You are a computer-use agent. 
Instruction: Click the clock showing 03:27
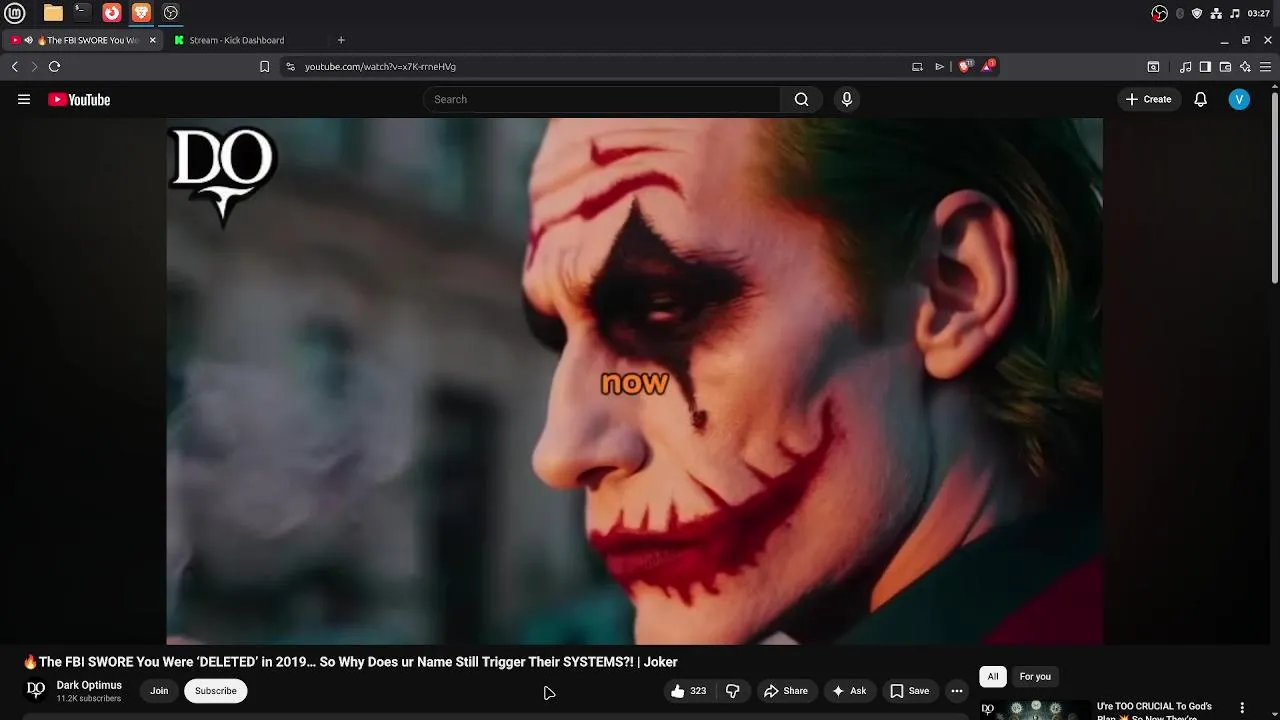(1259, 13)
